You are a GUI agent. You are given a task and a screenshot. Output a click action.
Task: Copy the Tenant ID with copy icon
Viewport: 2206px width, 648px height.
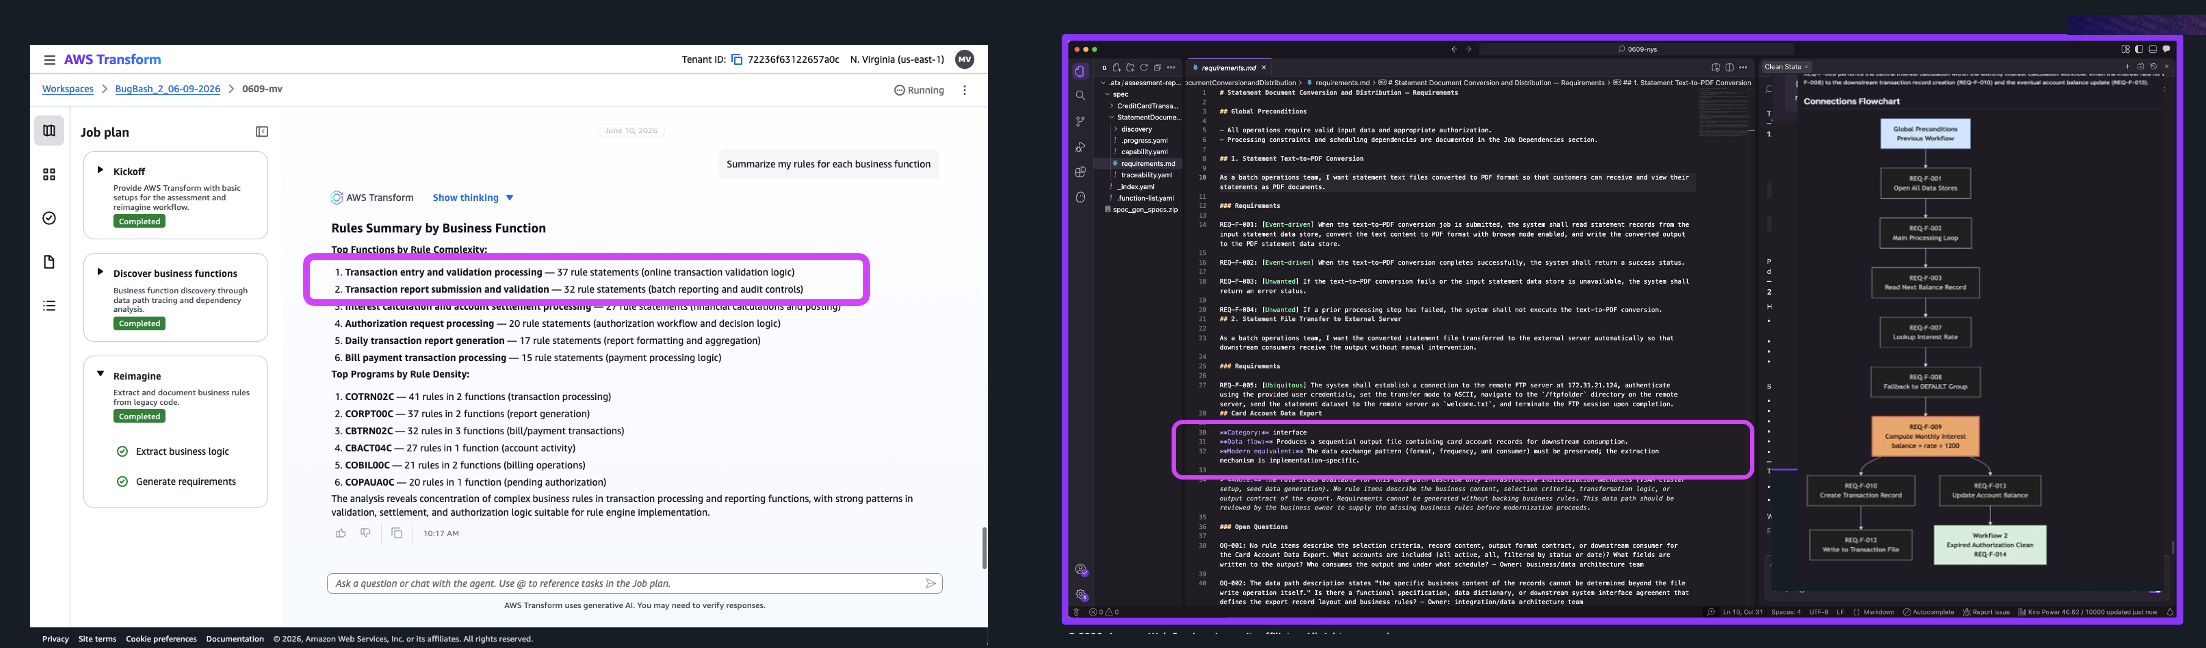737,60
